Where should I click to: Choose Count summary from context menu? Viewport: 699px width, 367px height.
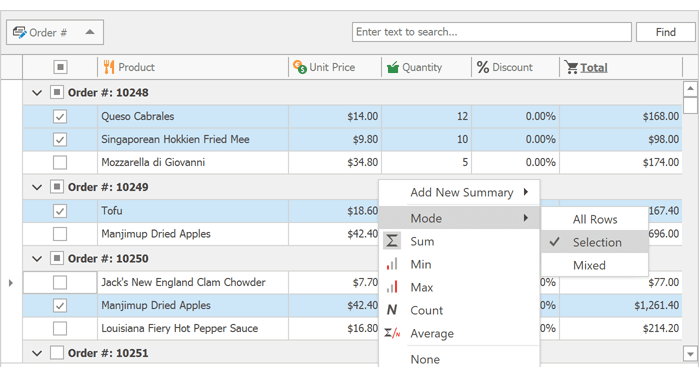[x=459, y=310]
